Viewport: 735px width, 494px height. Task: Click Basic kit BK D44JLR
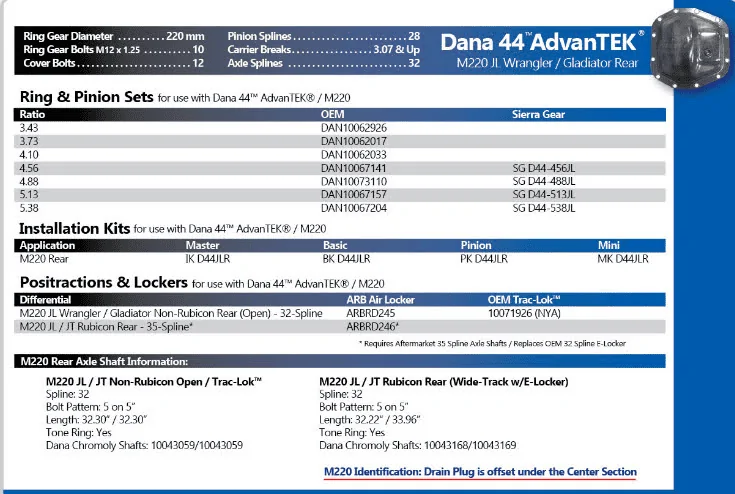point(346,259)
